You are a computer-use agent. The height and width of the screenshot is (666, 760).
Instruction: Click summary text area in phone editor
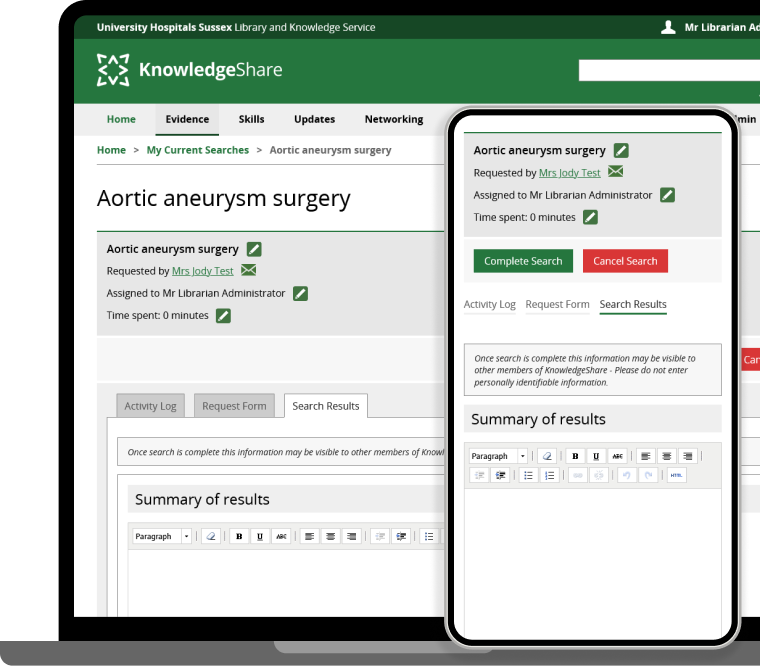point(593,562)
